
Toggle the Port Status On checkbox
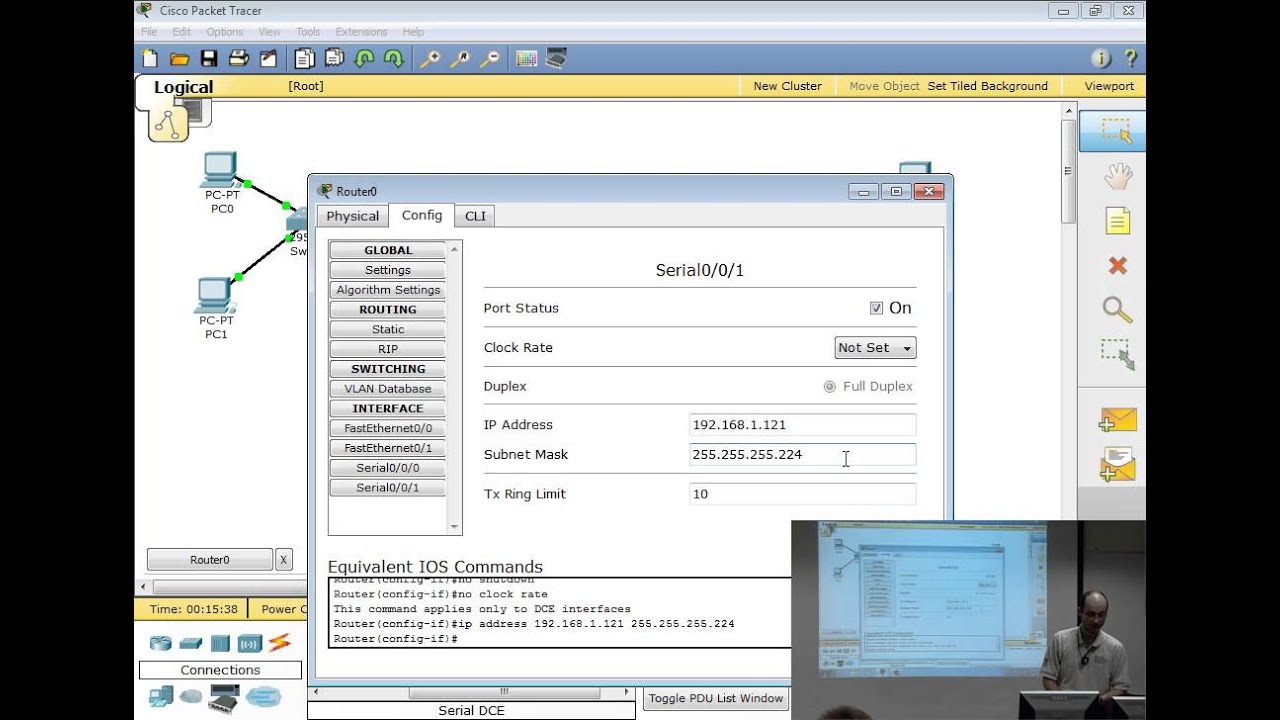(x=876, y=308)
